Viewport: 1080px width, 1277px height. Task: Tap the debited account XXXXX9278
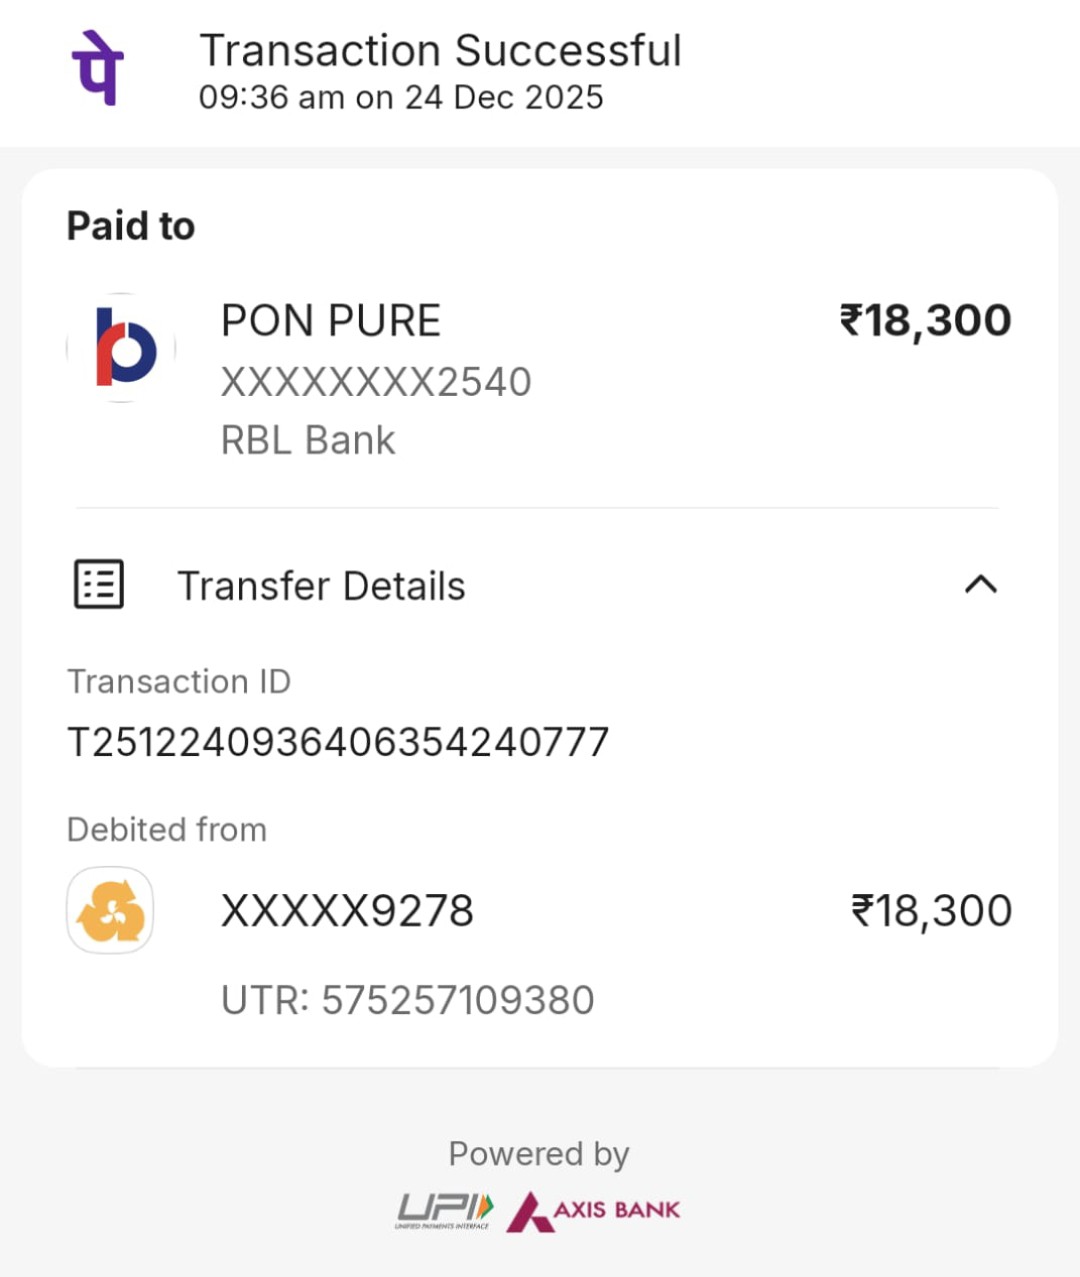[x=347, y=911]
